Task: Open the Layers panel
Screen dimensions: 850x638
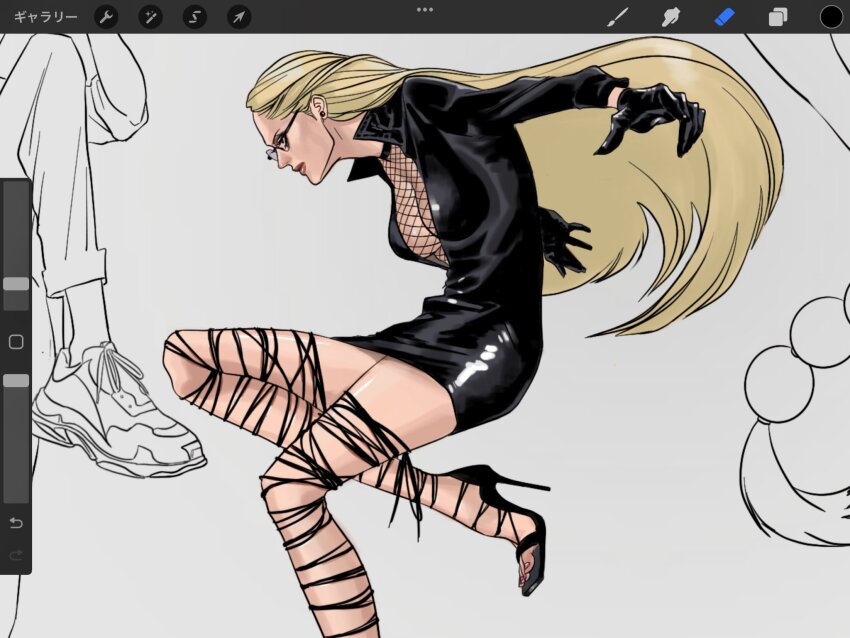Action: pyautogui.click(x=777, y=16)
